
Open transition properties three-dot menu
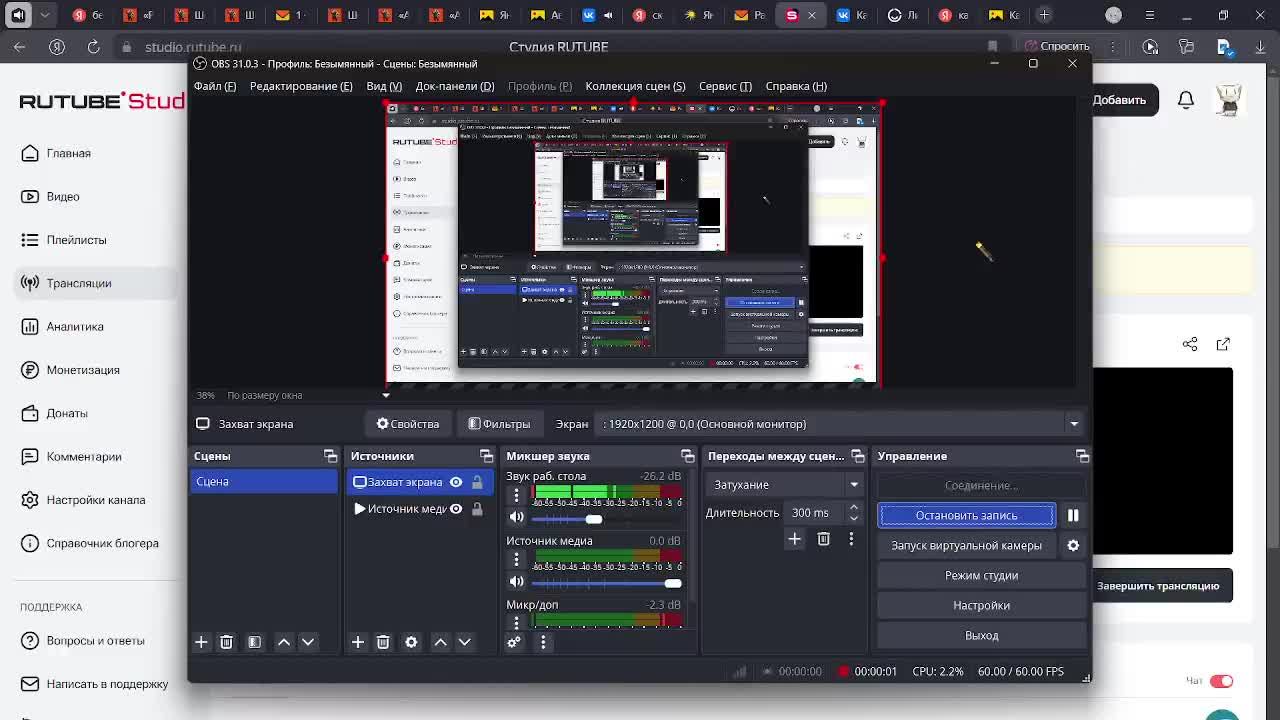[x=851, y=539]
